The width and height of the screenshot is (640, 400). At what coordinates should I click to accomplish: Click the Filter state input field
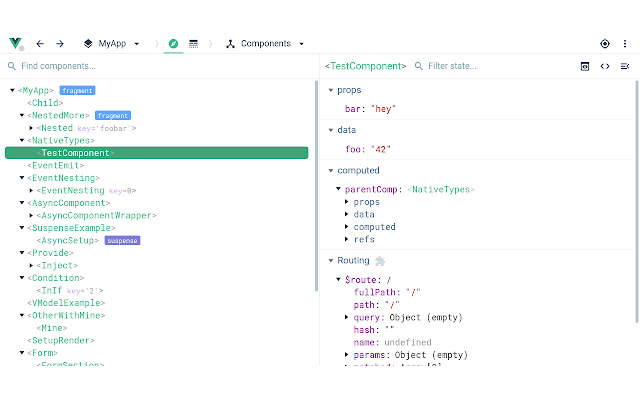[490, 66]
